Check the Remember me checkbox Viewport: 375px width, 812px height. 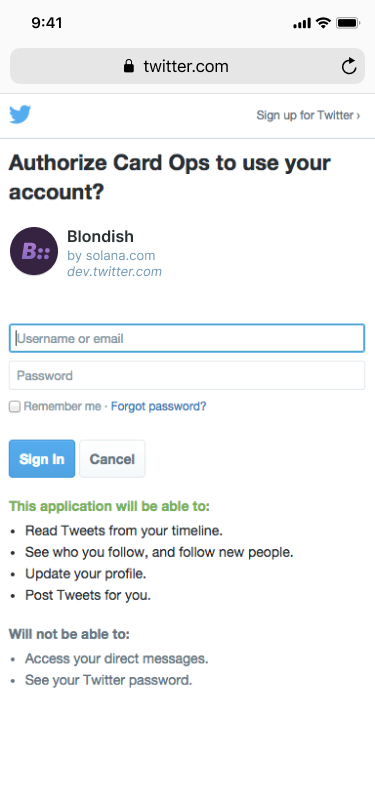(x=15, y=407)
